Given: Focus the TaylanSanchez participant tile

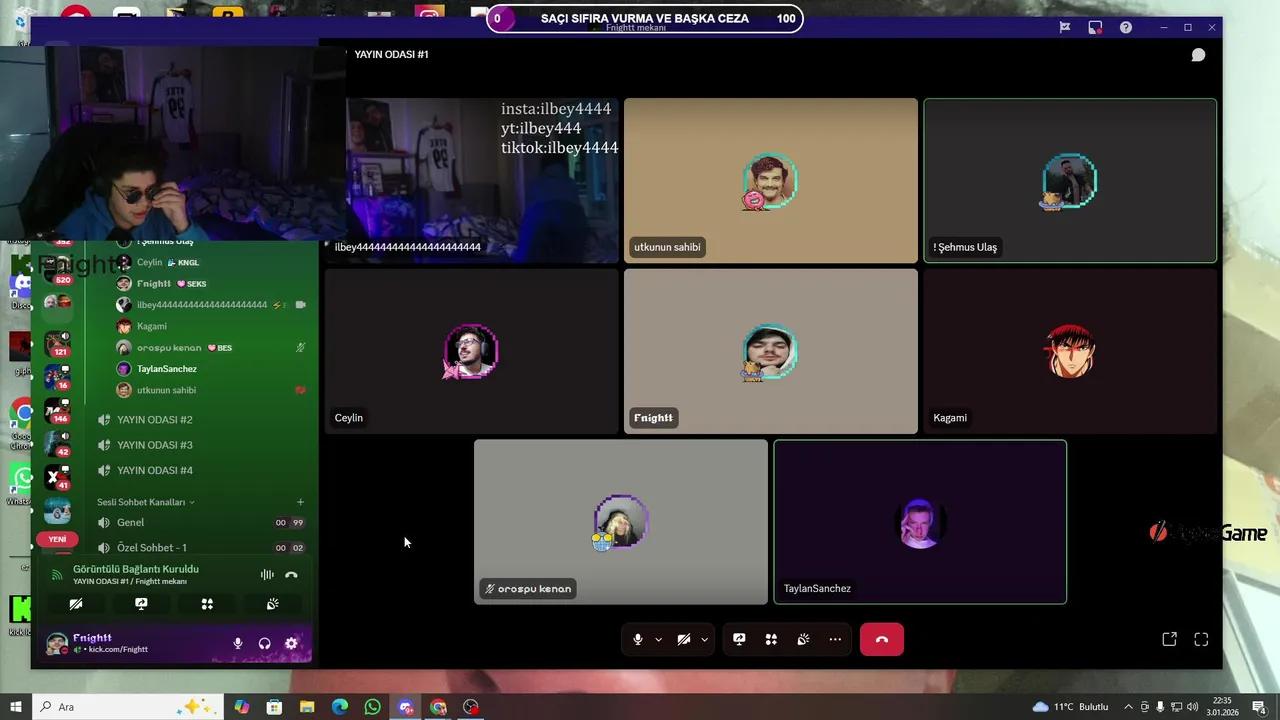Looking at the screenshot, I should coord(920,522).
